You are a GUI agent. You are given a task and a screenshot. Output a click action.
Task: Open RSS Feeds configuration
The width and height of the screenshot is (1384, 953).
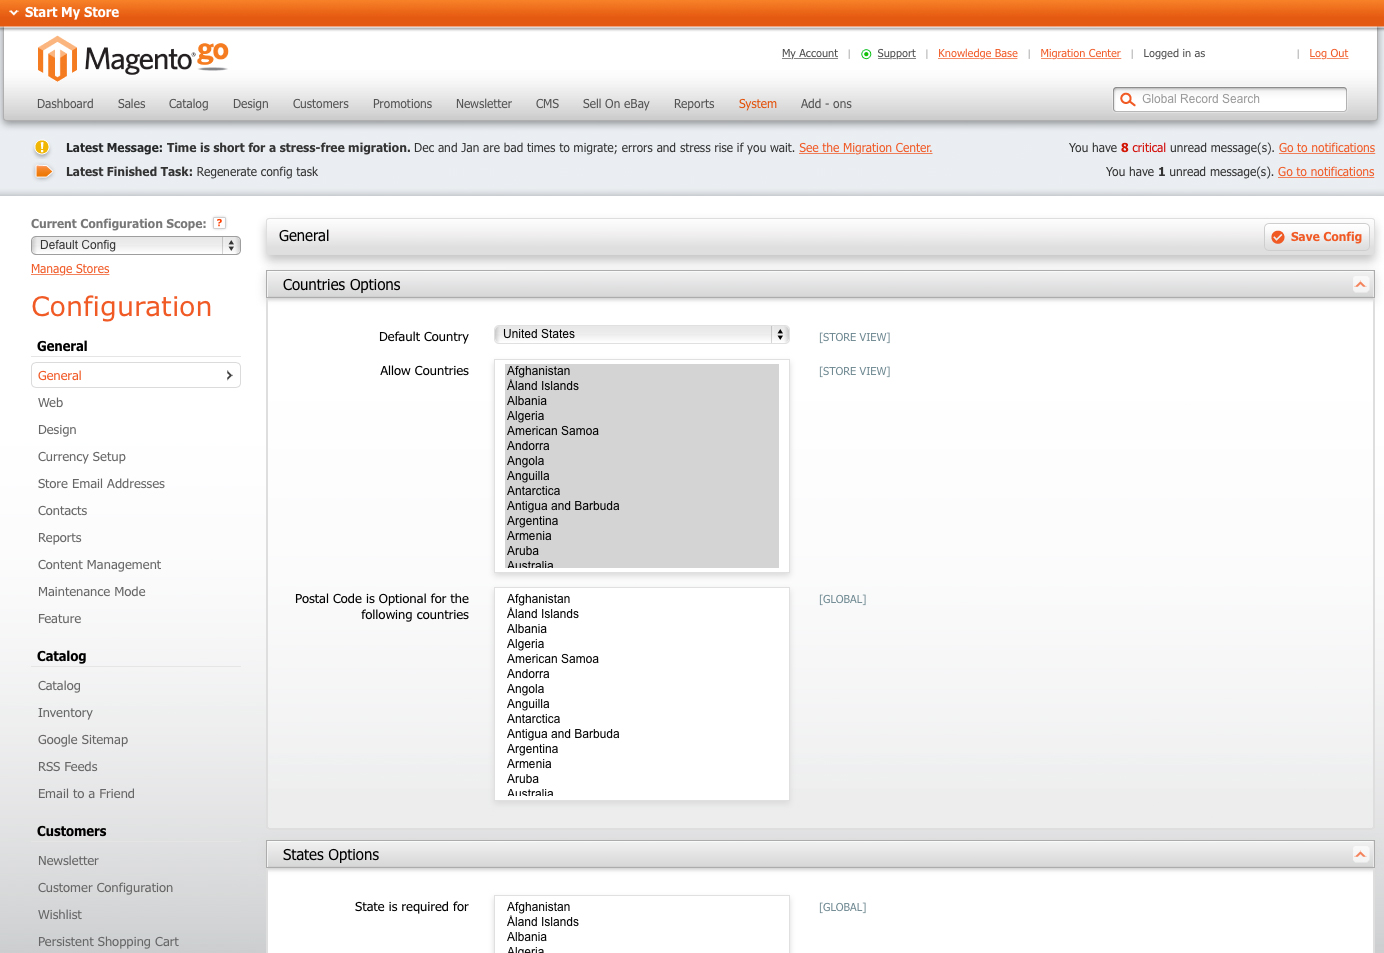click(x=68, y=767)
